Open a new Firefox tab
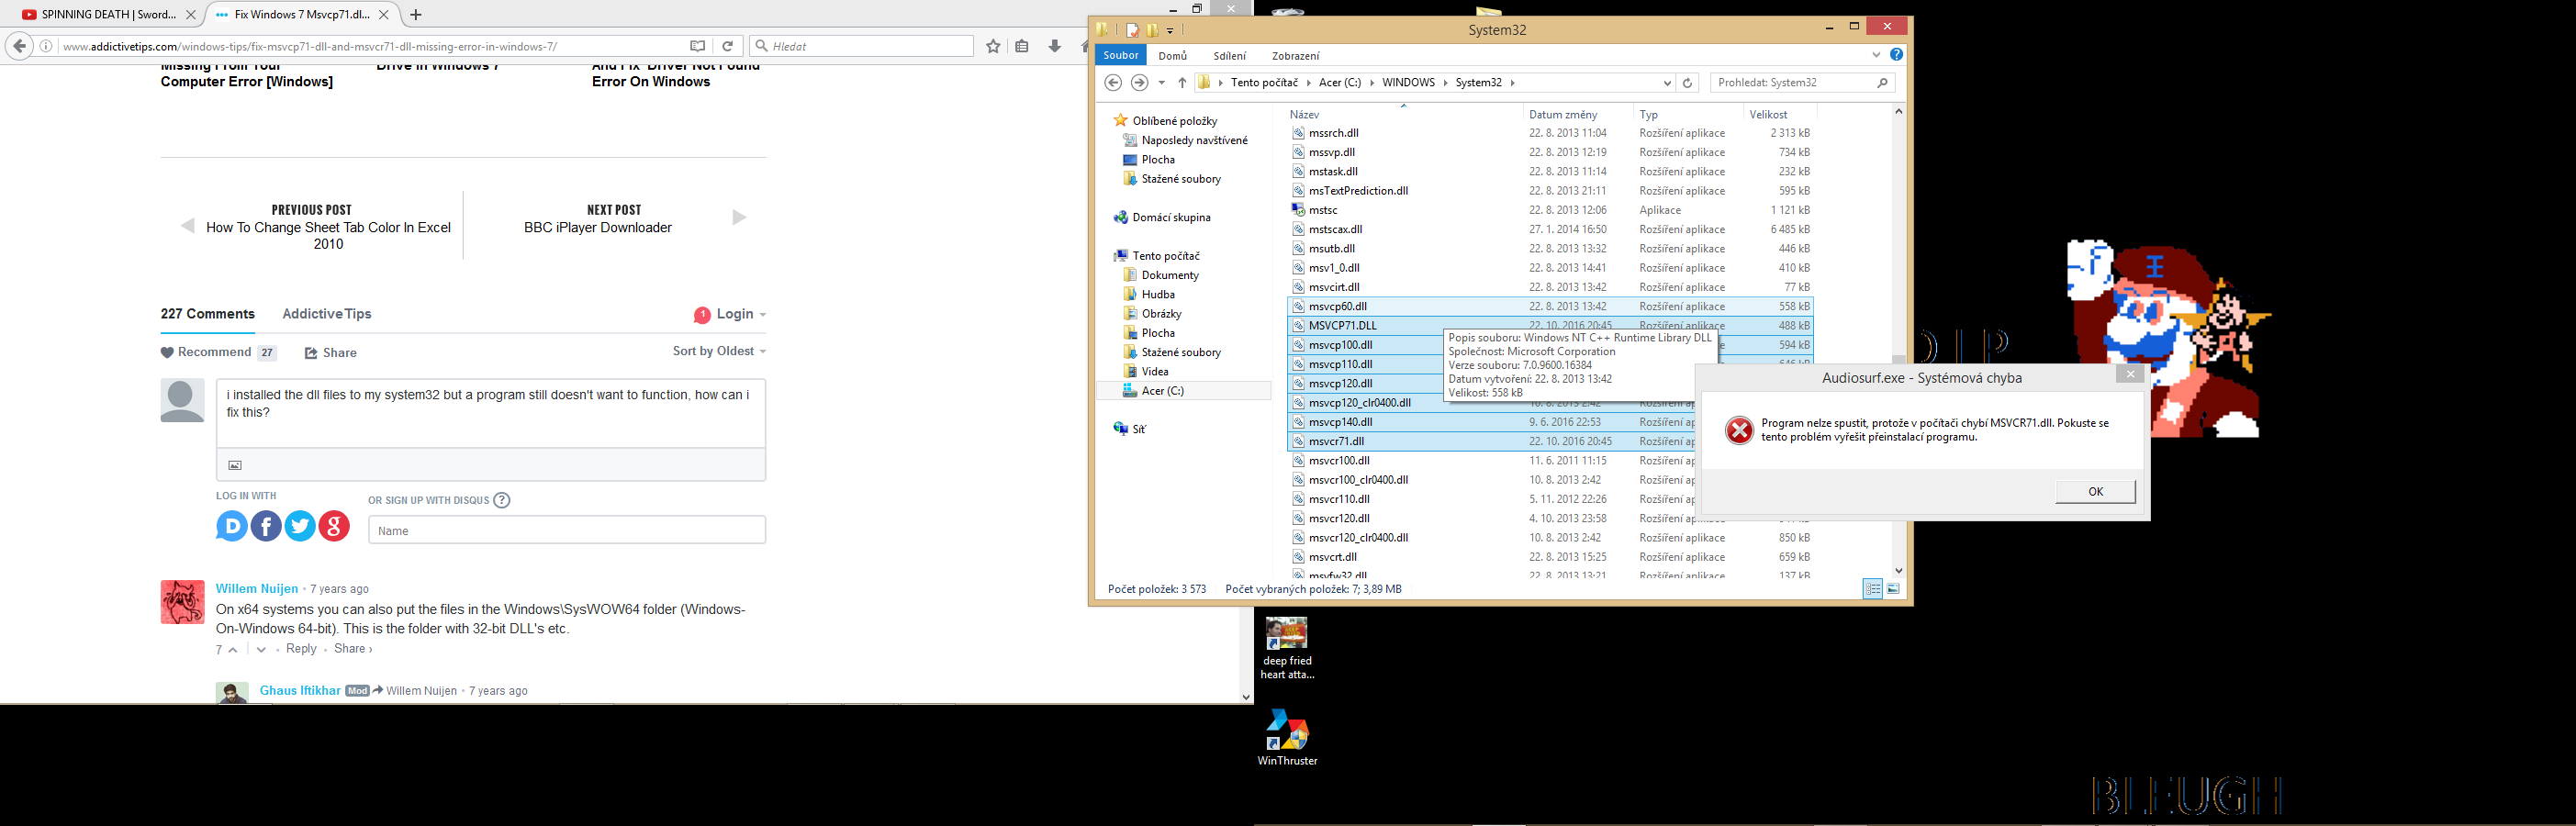 pos(416,15)
